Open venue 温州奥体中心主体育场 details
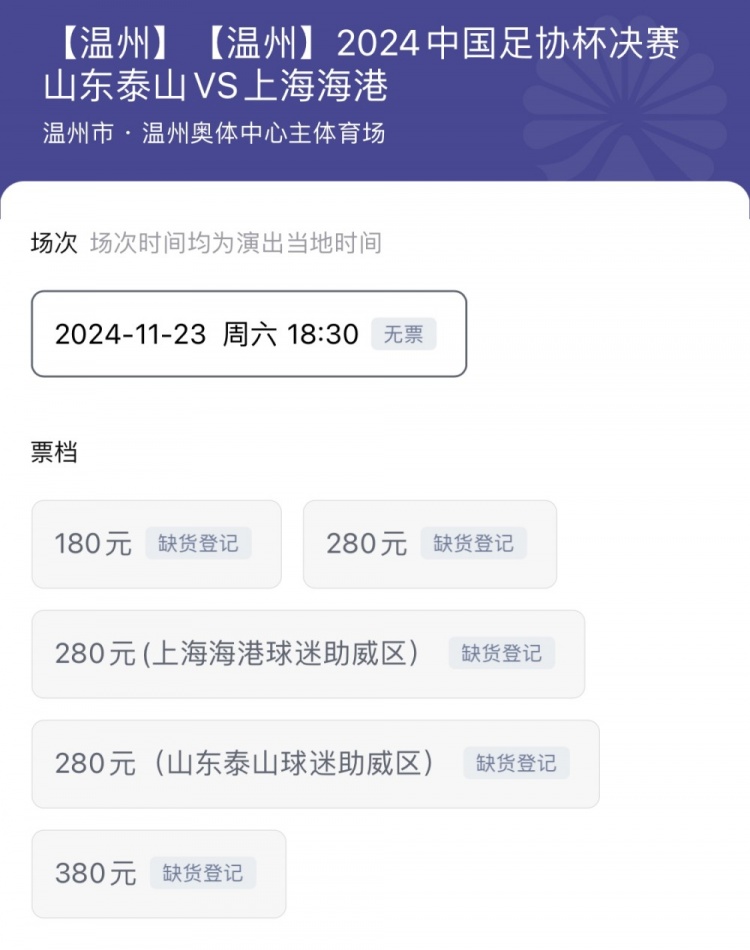This screenshot has height=950, width=750. (264, 133)
